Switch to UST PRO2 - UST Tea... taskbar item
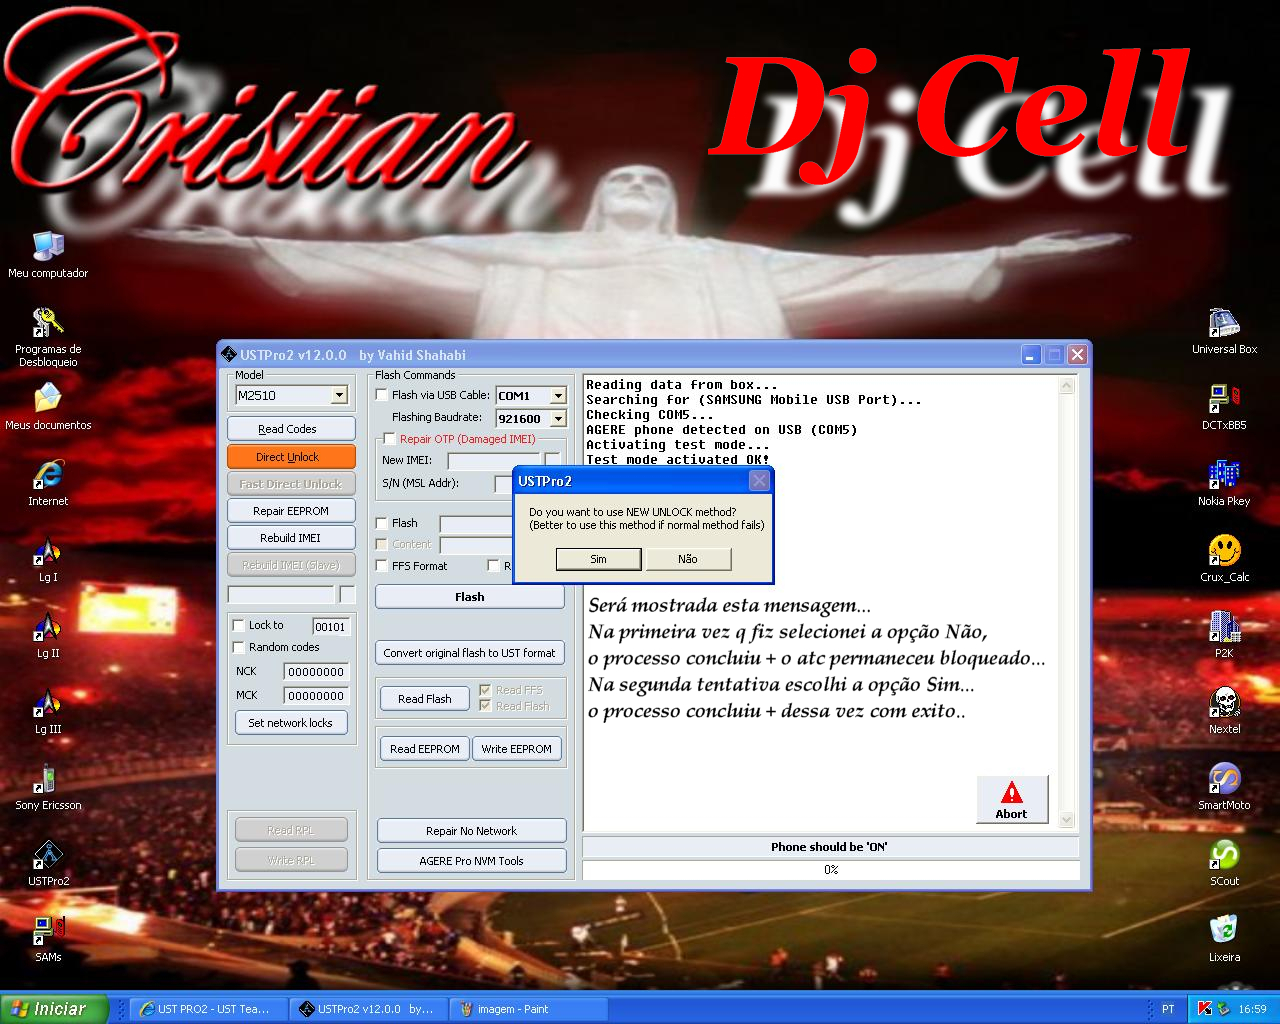The height and width of the screenshot is (1024, 1280). point(209,1009)
